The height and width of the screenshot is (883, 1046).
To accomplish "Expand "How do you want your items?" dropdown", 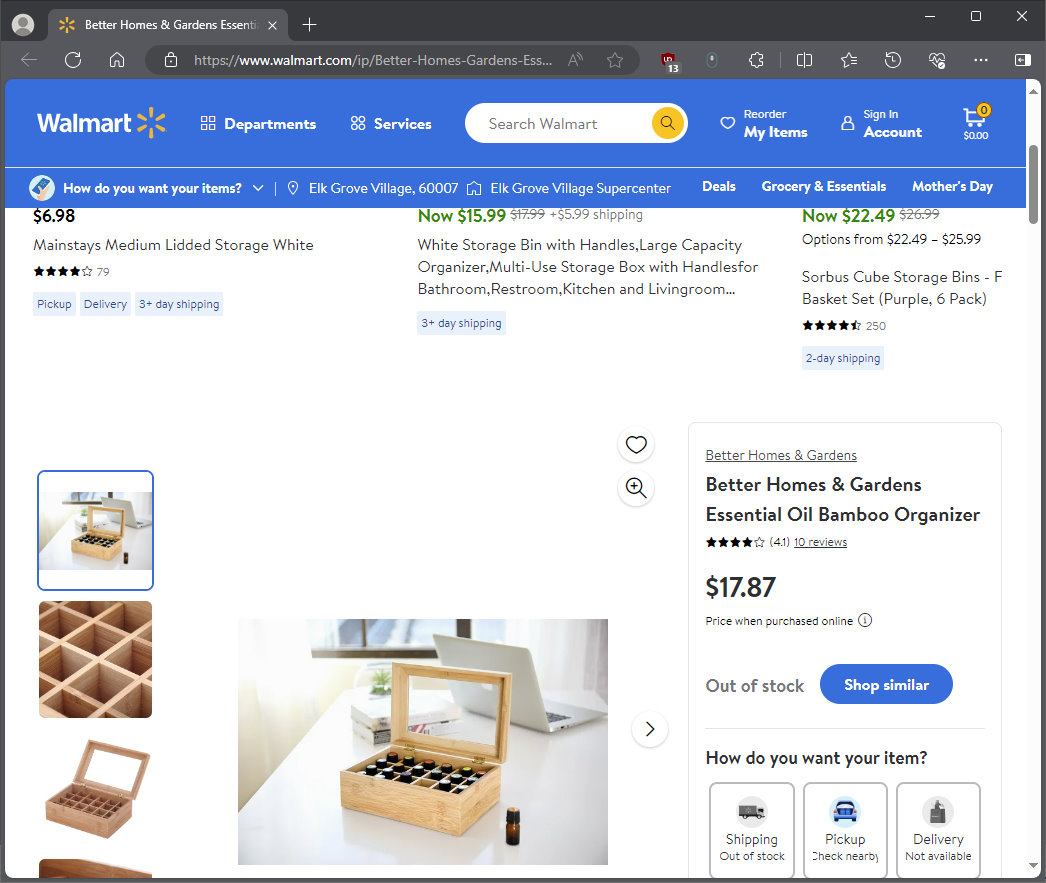I will click(152, 188).
